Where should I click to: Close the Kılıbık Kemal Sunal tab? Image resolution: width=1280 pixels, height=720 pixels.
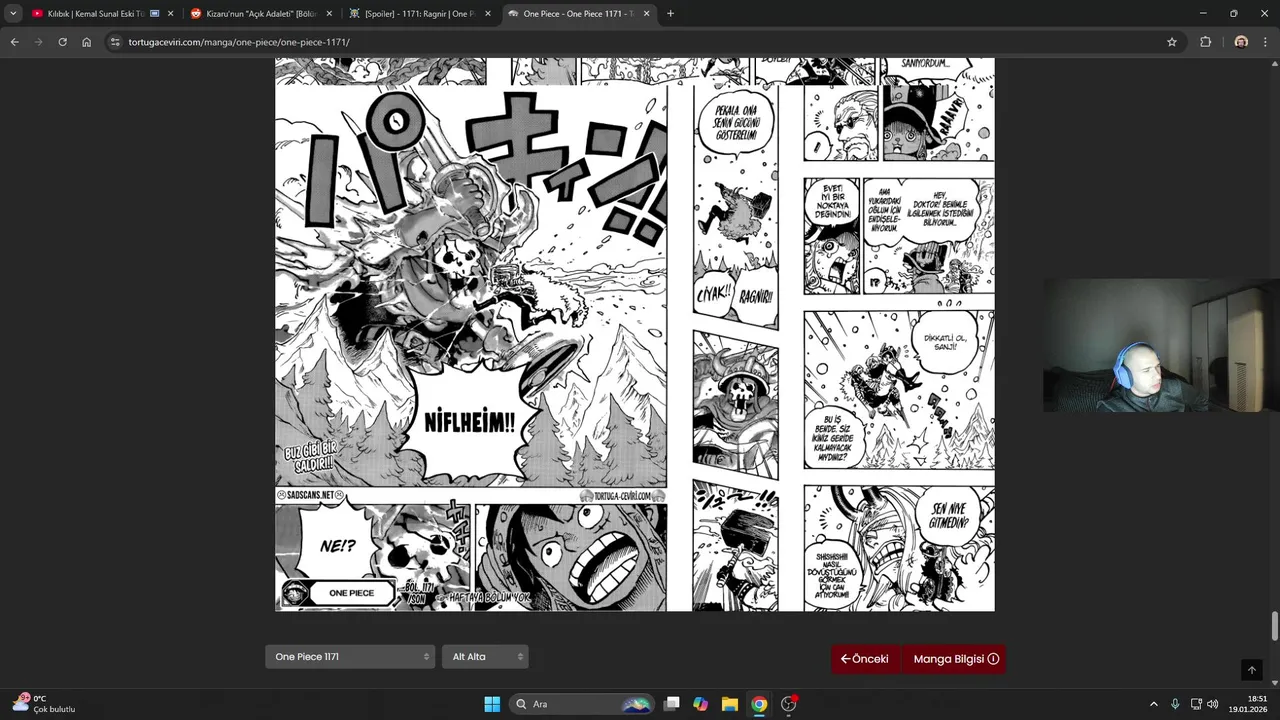pos(170,13)
